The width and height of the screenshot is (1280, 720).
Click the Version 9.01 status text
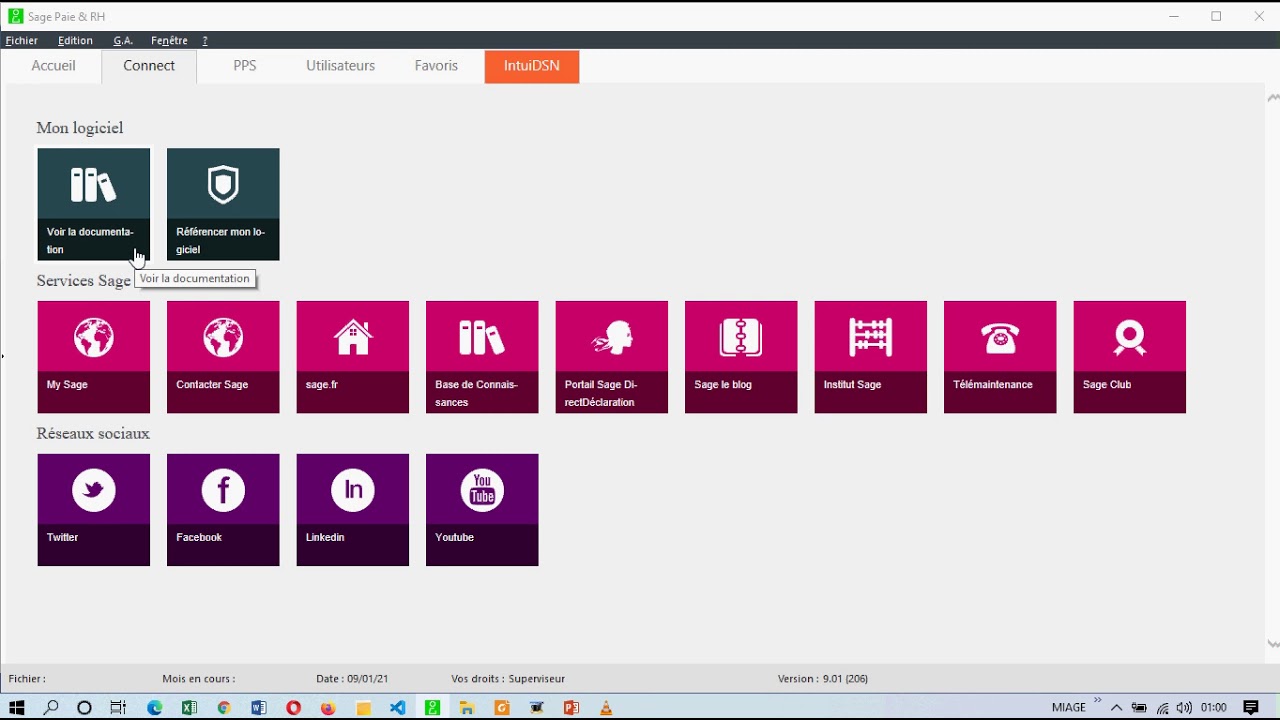(x=823, y=679)
